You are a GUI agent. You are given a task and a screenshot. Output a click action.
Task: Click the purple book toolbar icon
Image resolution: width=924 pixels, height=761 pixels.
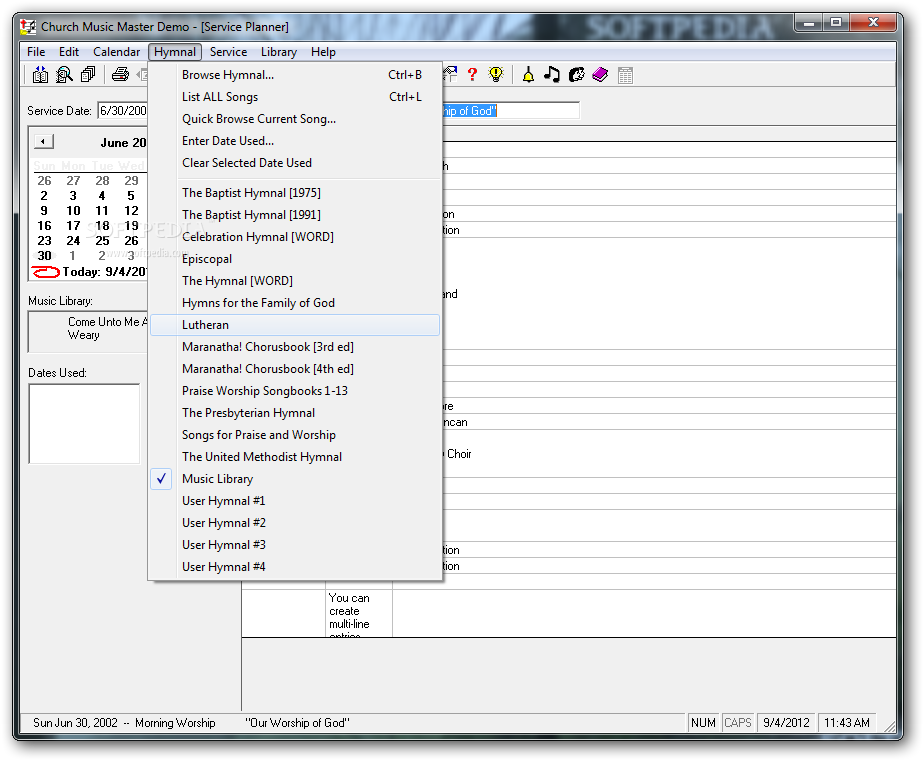point(600,75)
